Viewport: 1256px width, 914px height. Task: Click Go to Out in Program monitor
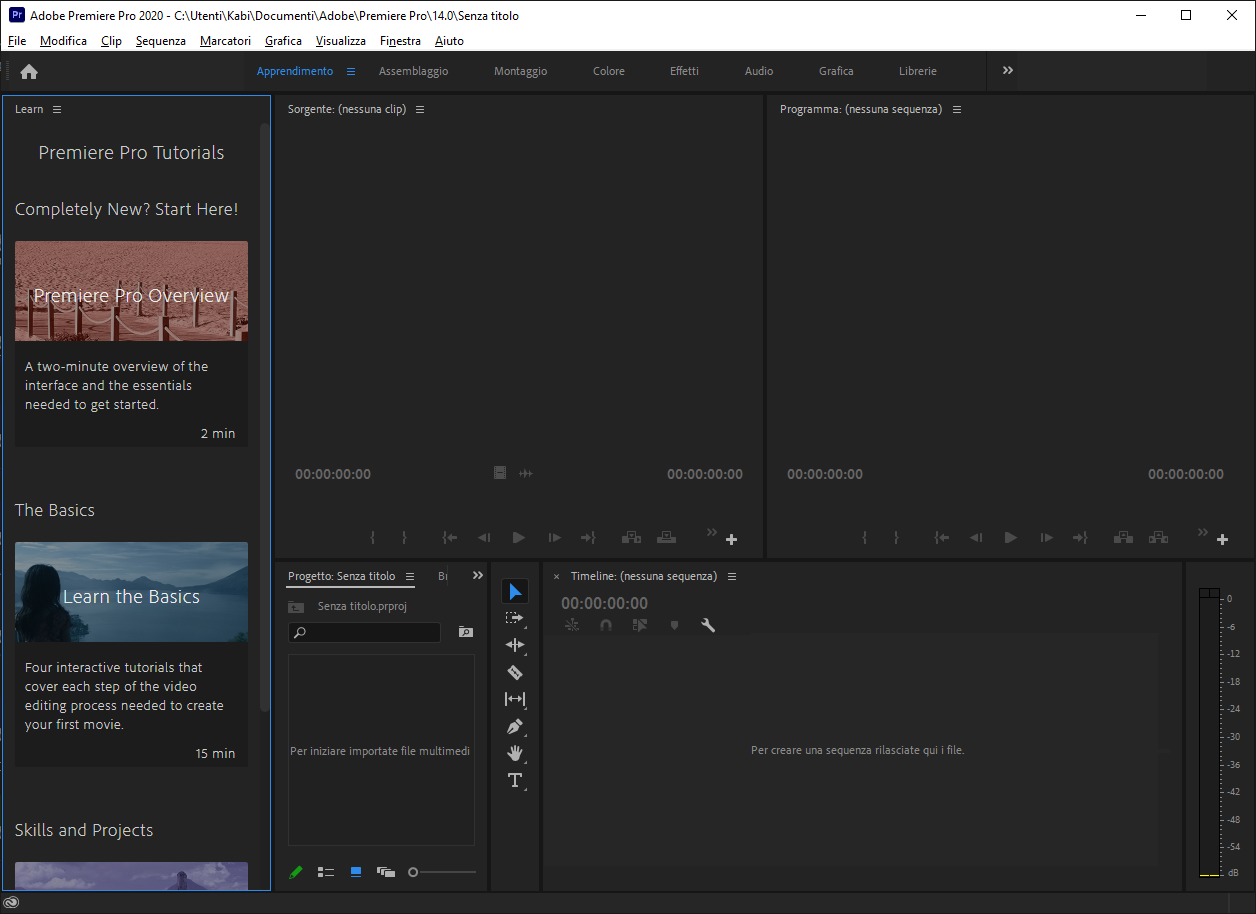pyautogui.click(x=1080, y=537)
